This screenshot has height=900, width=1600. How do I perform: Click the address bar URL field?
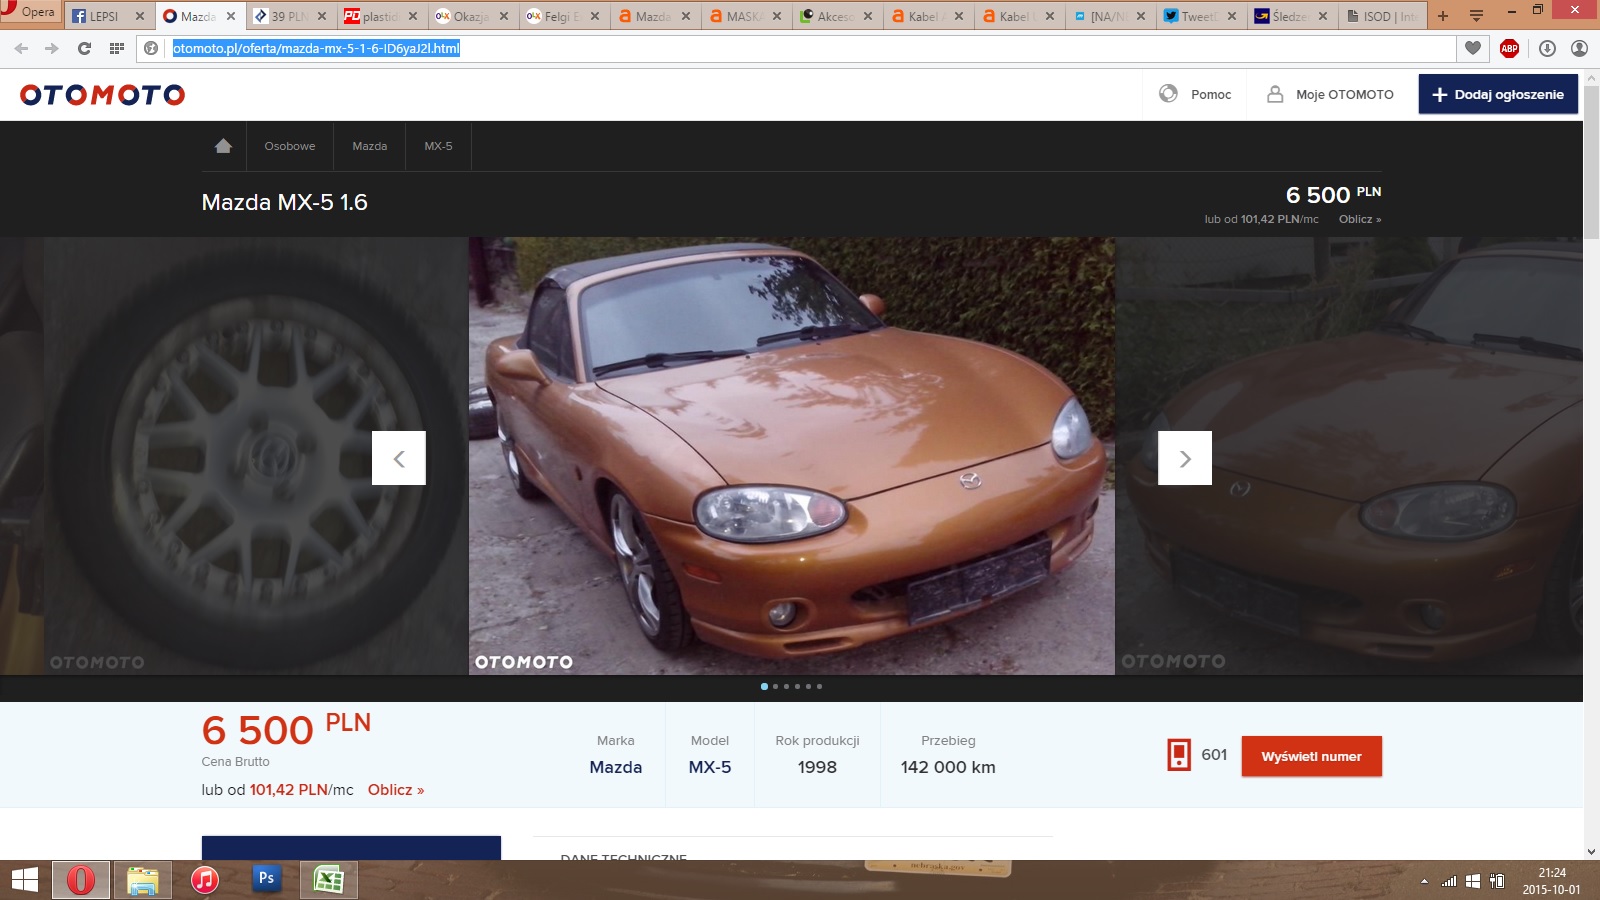[810, 48]
